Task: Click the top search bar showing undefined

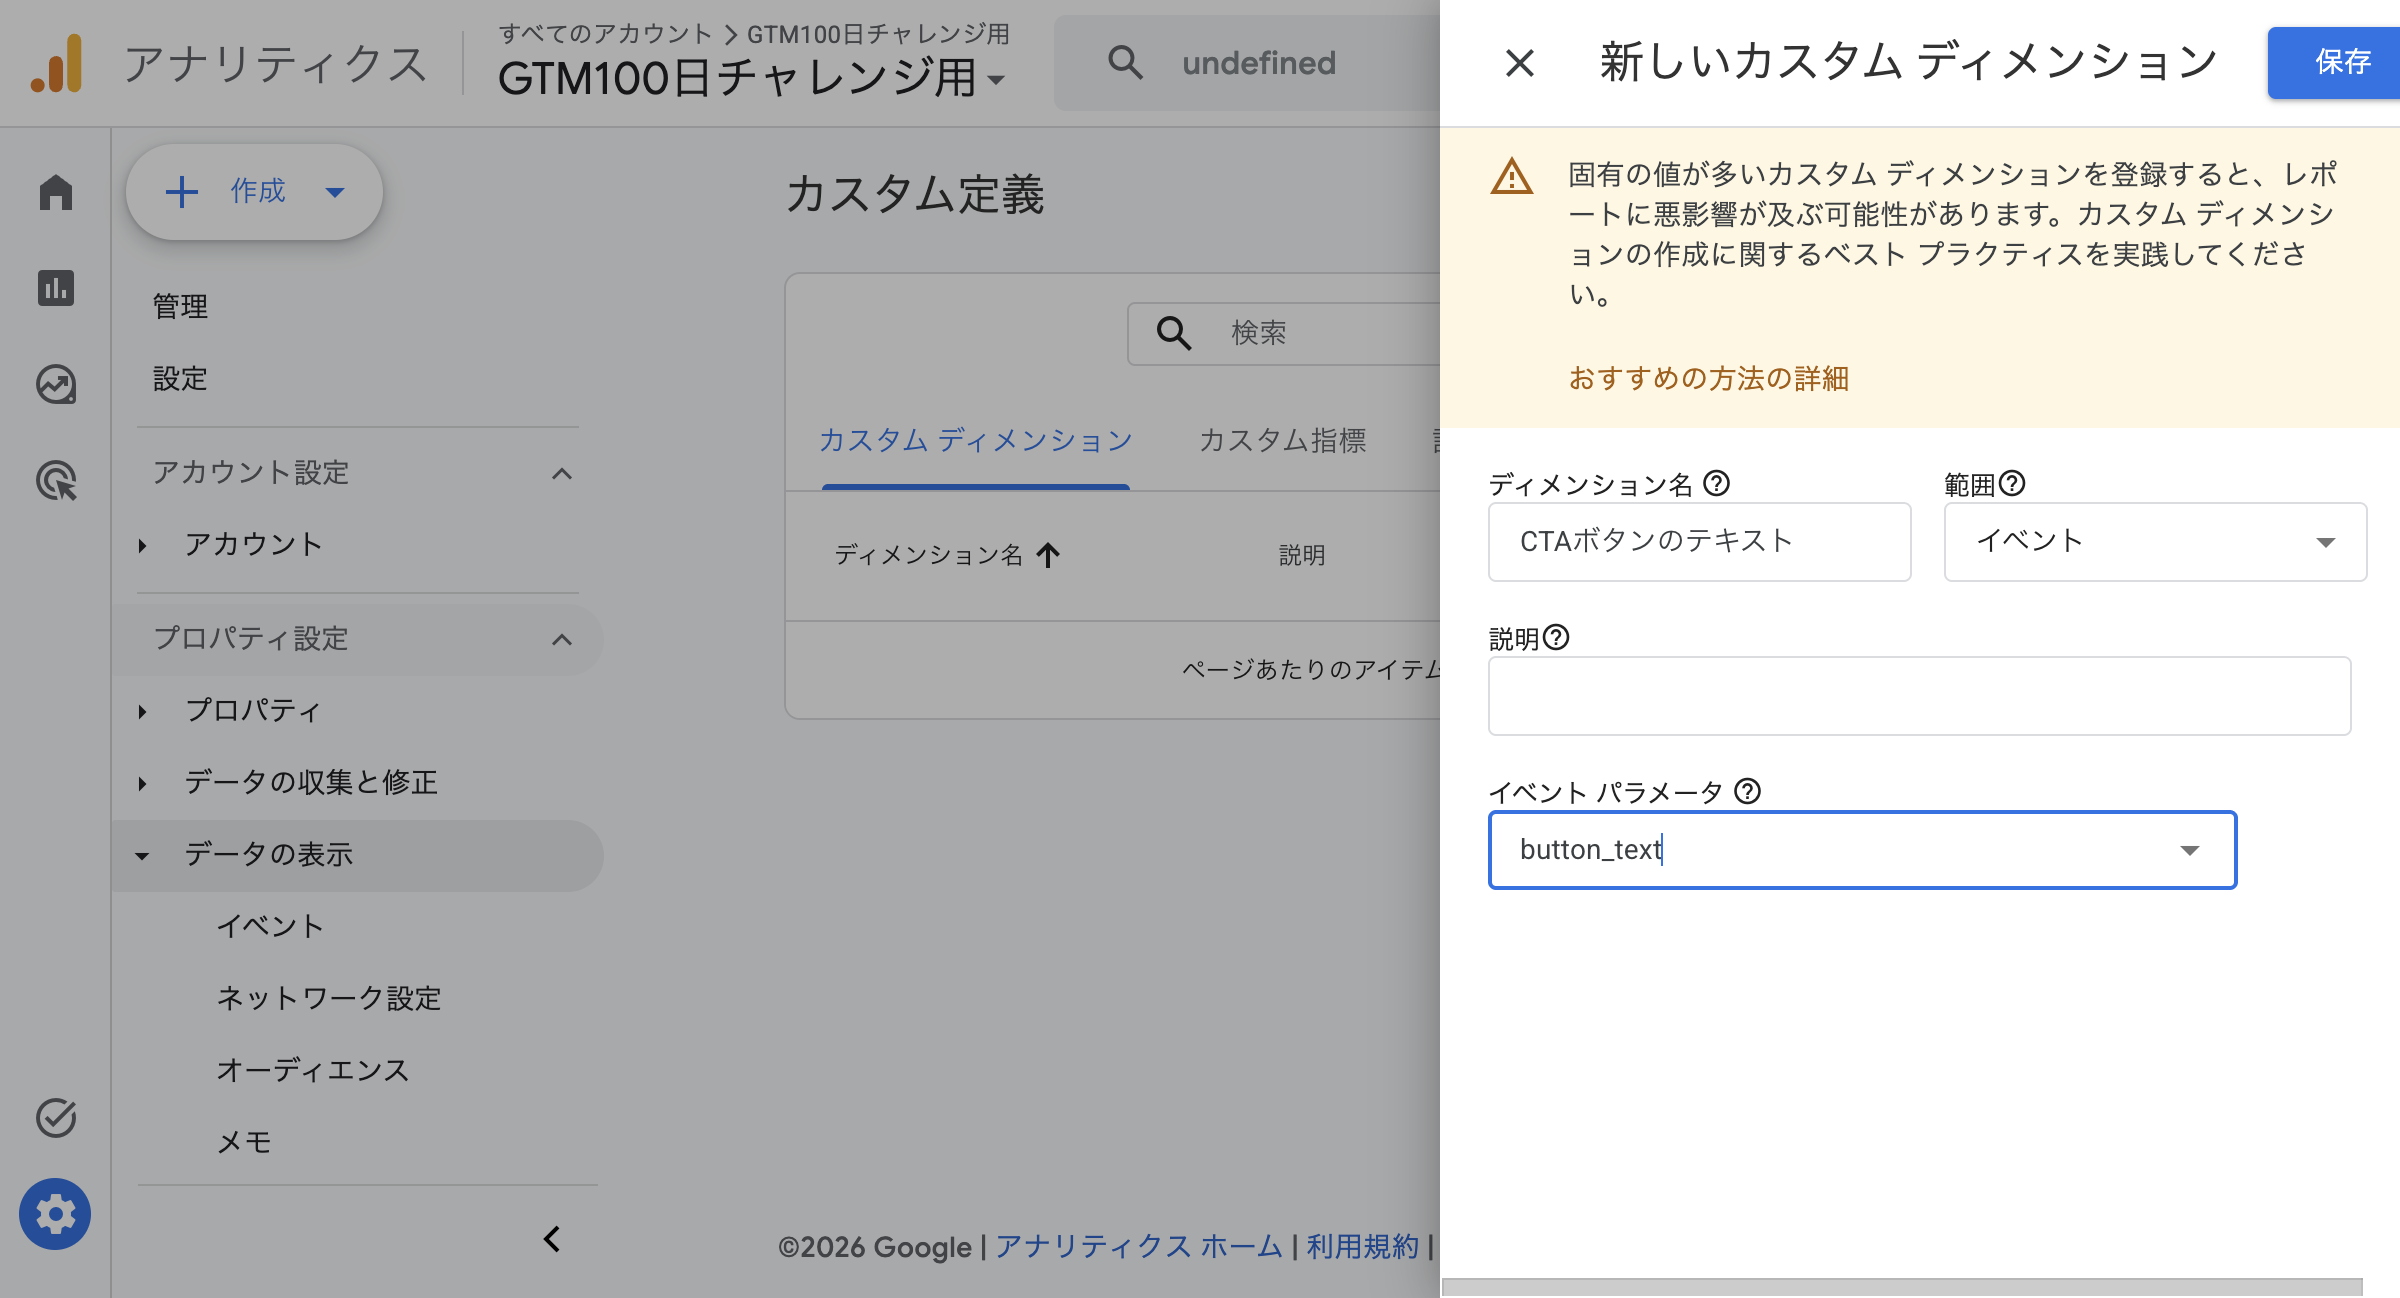Action: point(1247,63)
